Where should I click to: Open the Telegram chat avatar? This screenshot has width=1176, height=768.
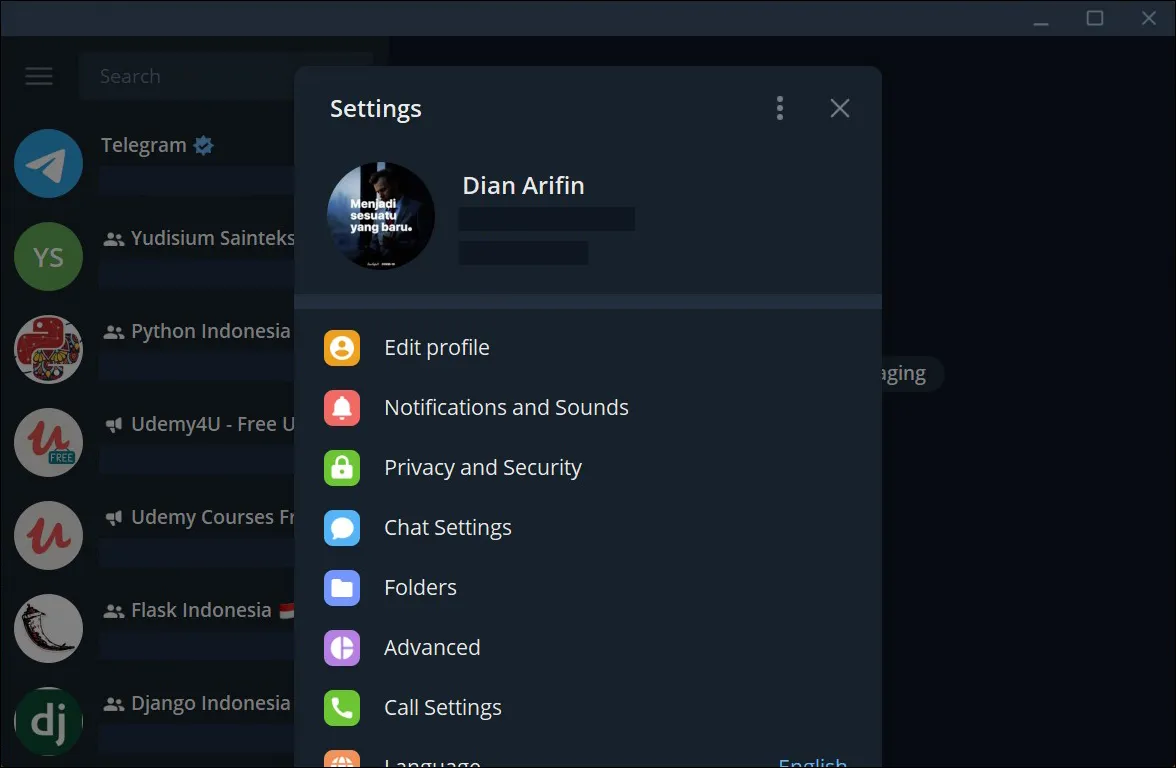48,163
